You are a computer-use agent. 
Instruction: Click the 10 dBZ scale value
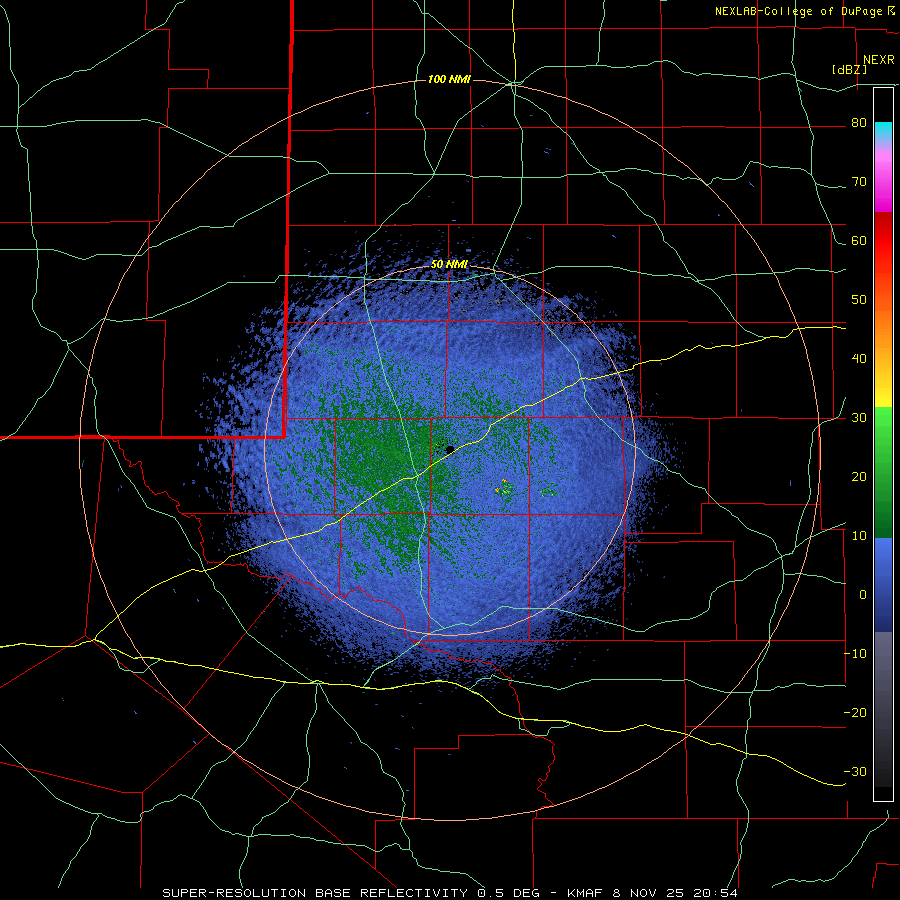click(859, 536)
